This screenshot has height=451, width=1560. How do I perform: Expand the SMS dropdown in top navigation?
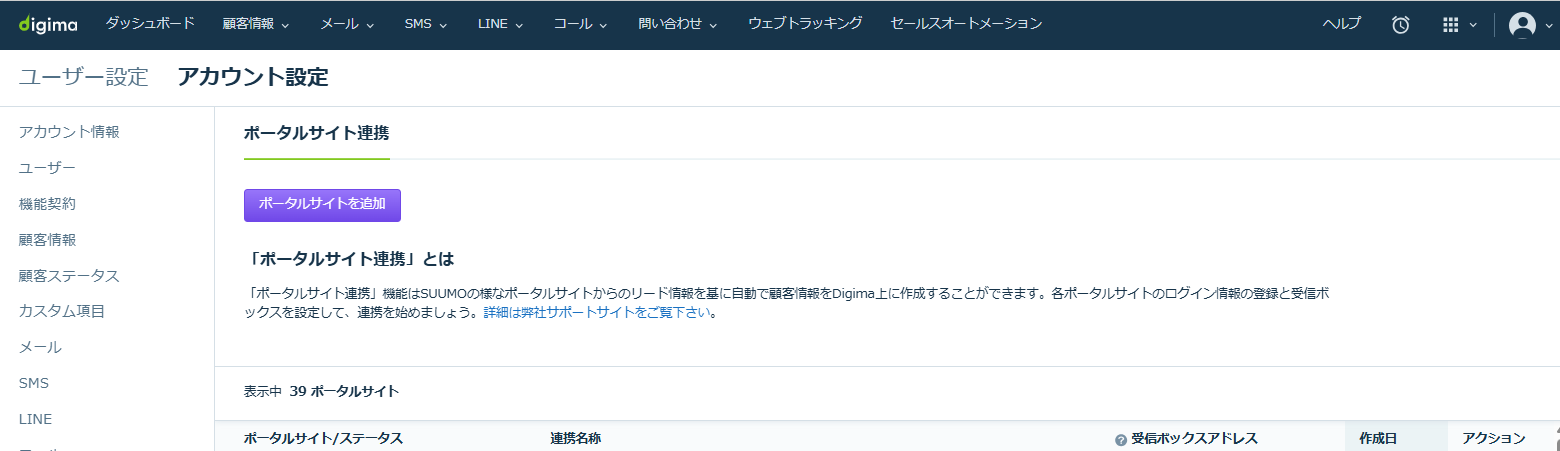[426, 23]
